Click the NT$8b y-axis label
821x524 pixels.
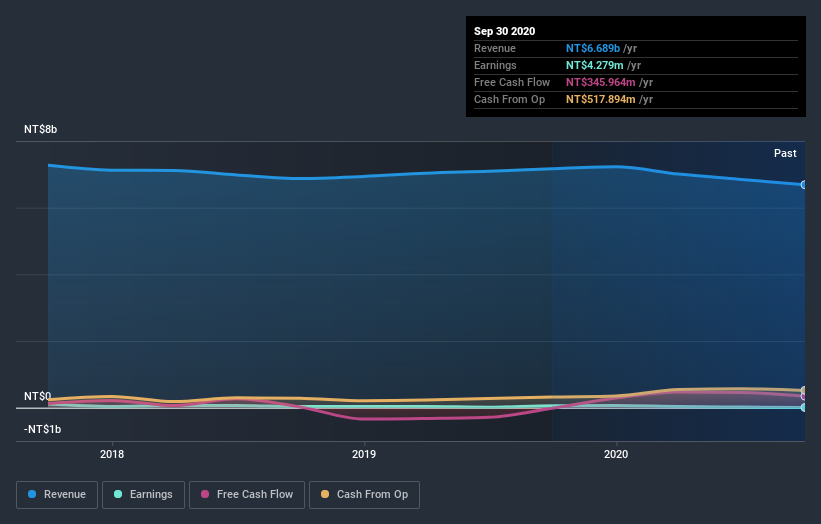coord(40,129)
